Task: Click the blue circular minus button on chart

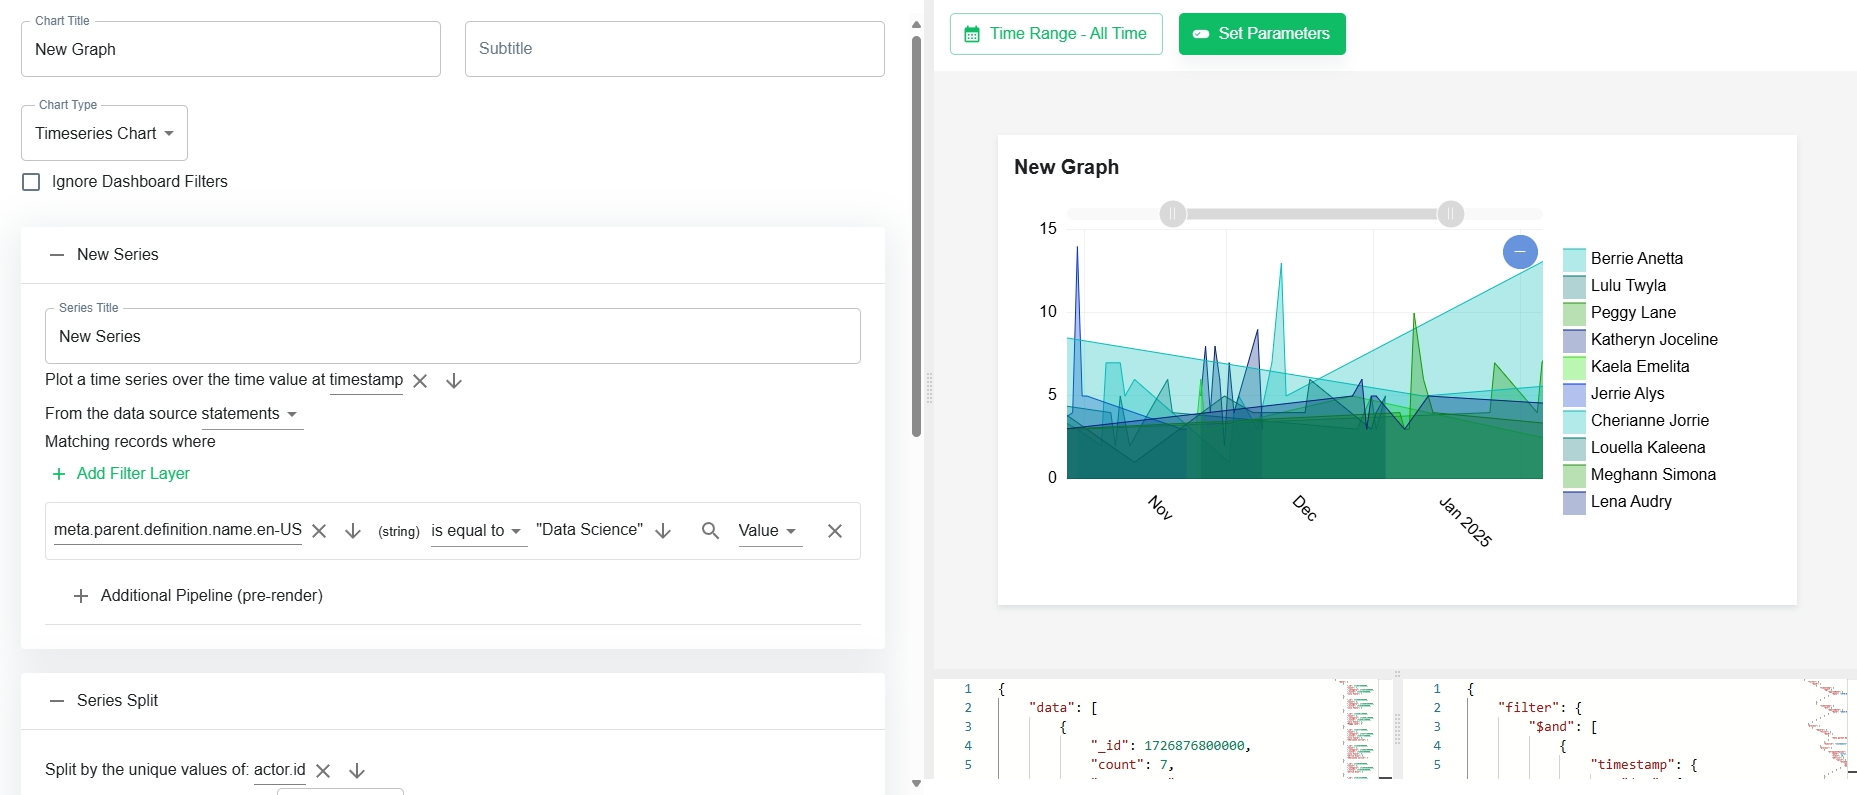Action: 1520,252
